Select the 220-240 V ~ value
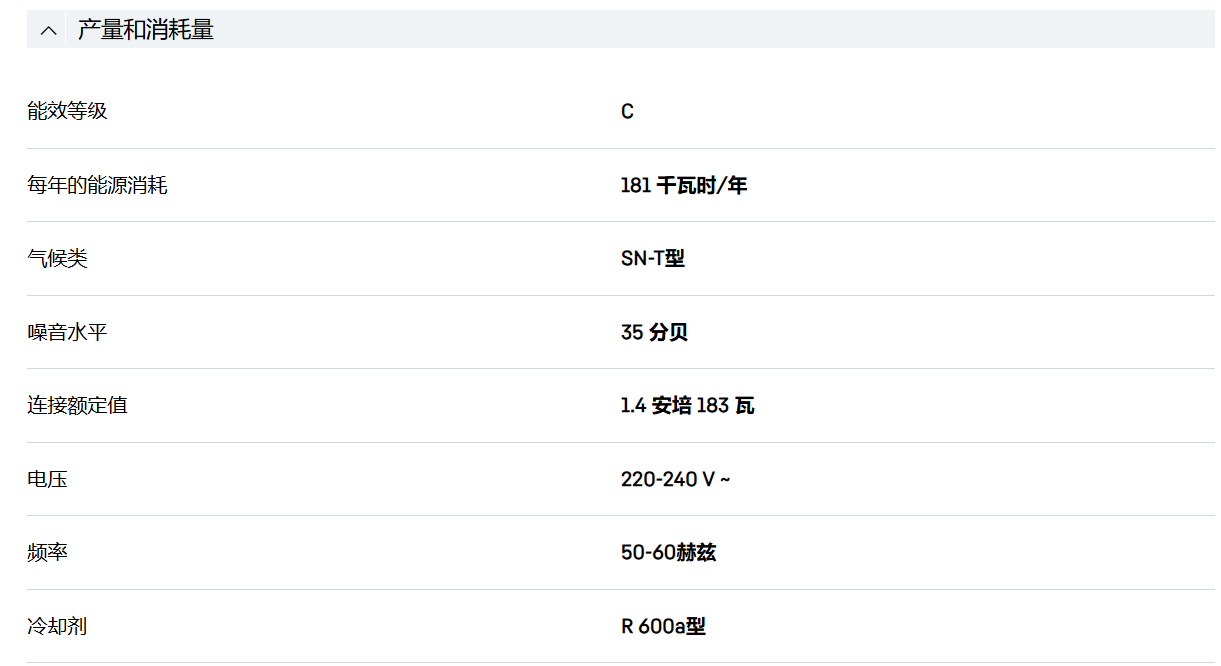1221x666 pixels. (675, 479)
